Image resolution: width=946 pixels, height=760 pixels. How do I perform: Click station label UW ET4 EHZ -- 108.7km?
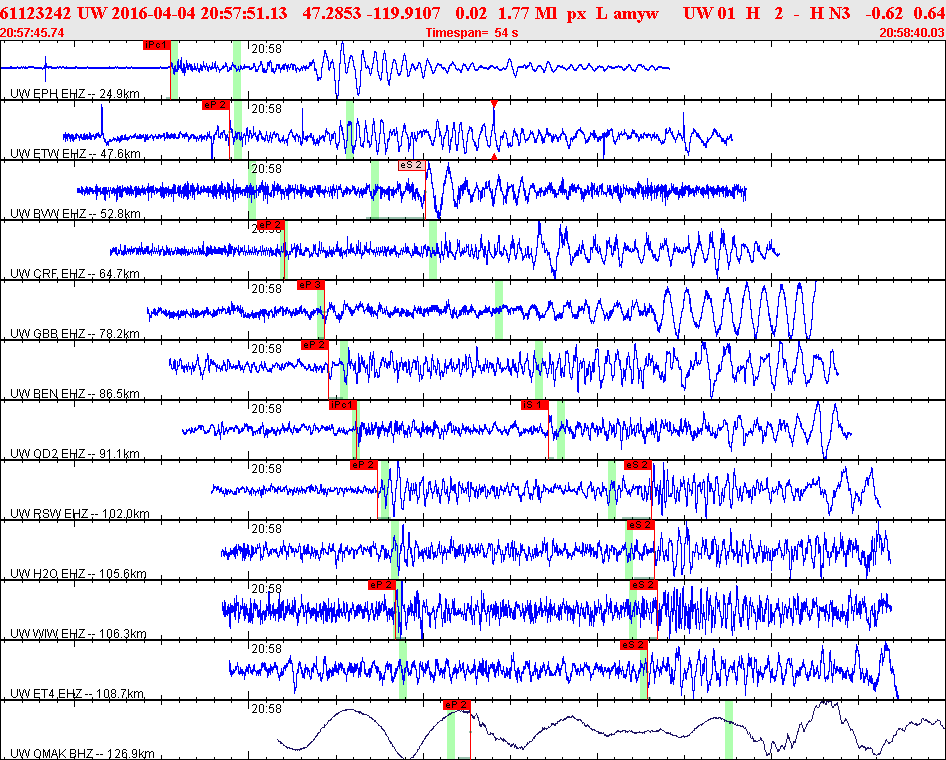pyautogui.click(x=77, y=694)
